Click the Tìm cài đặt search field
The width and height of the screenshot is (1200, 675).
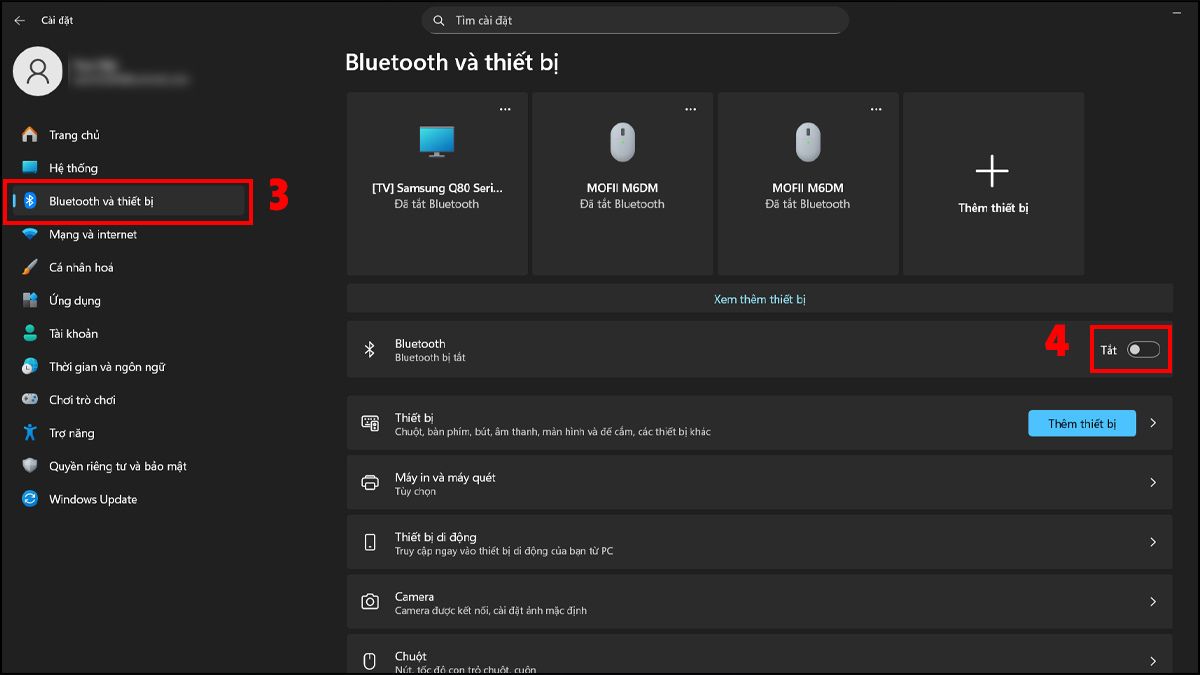tap(635, 20)
